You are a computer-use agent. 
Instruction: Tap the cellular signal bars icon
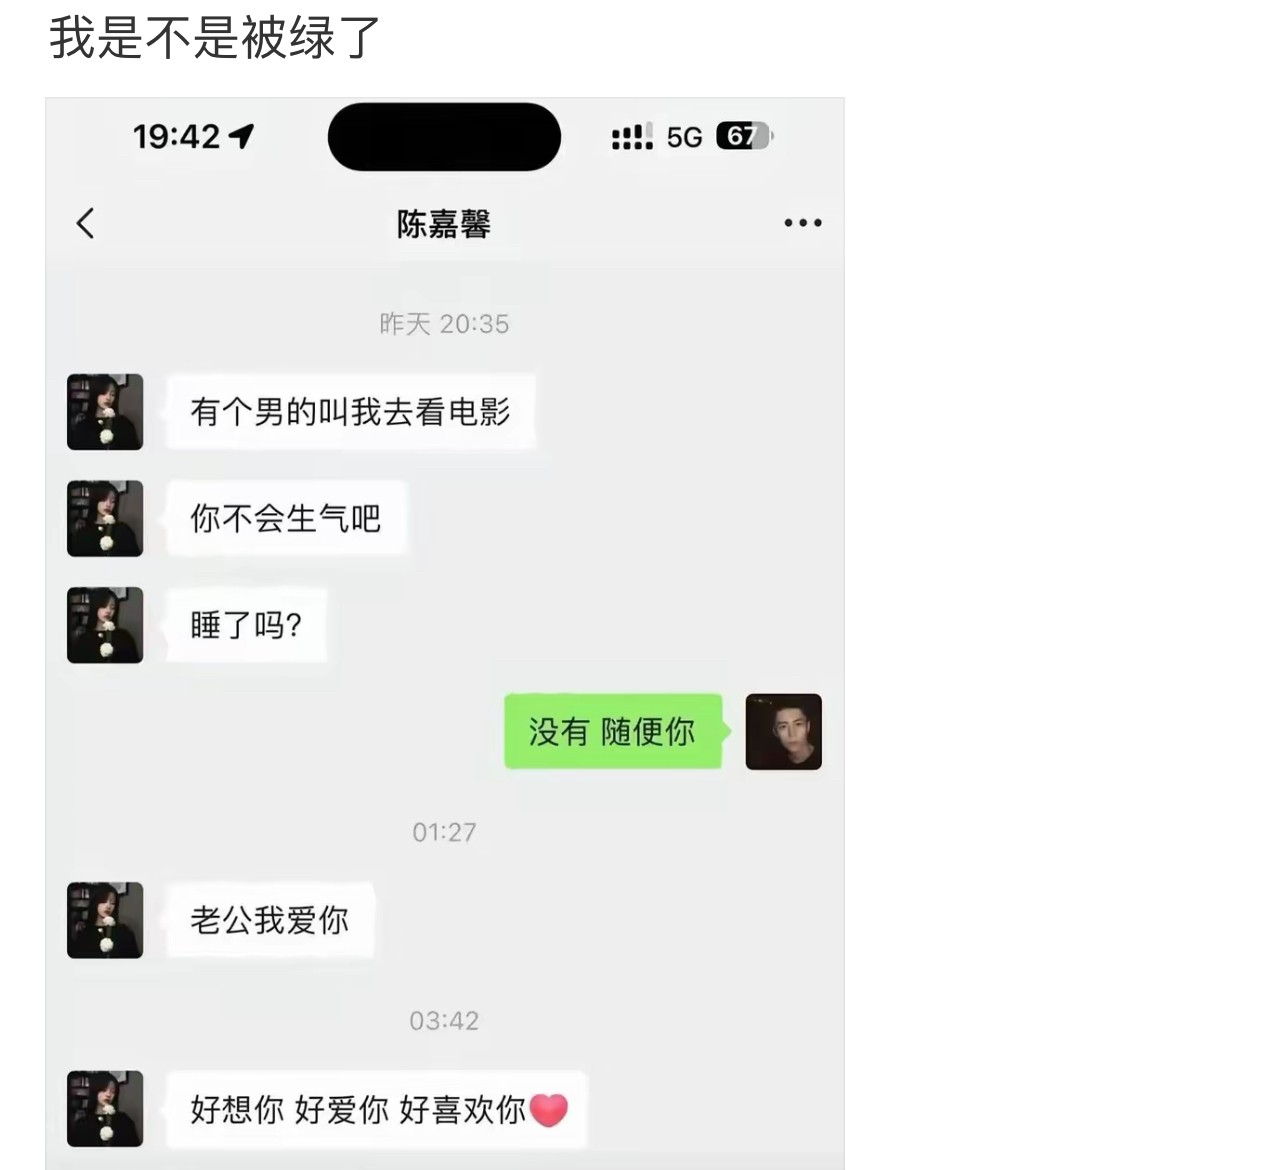[632, 136]
